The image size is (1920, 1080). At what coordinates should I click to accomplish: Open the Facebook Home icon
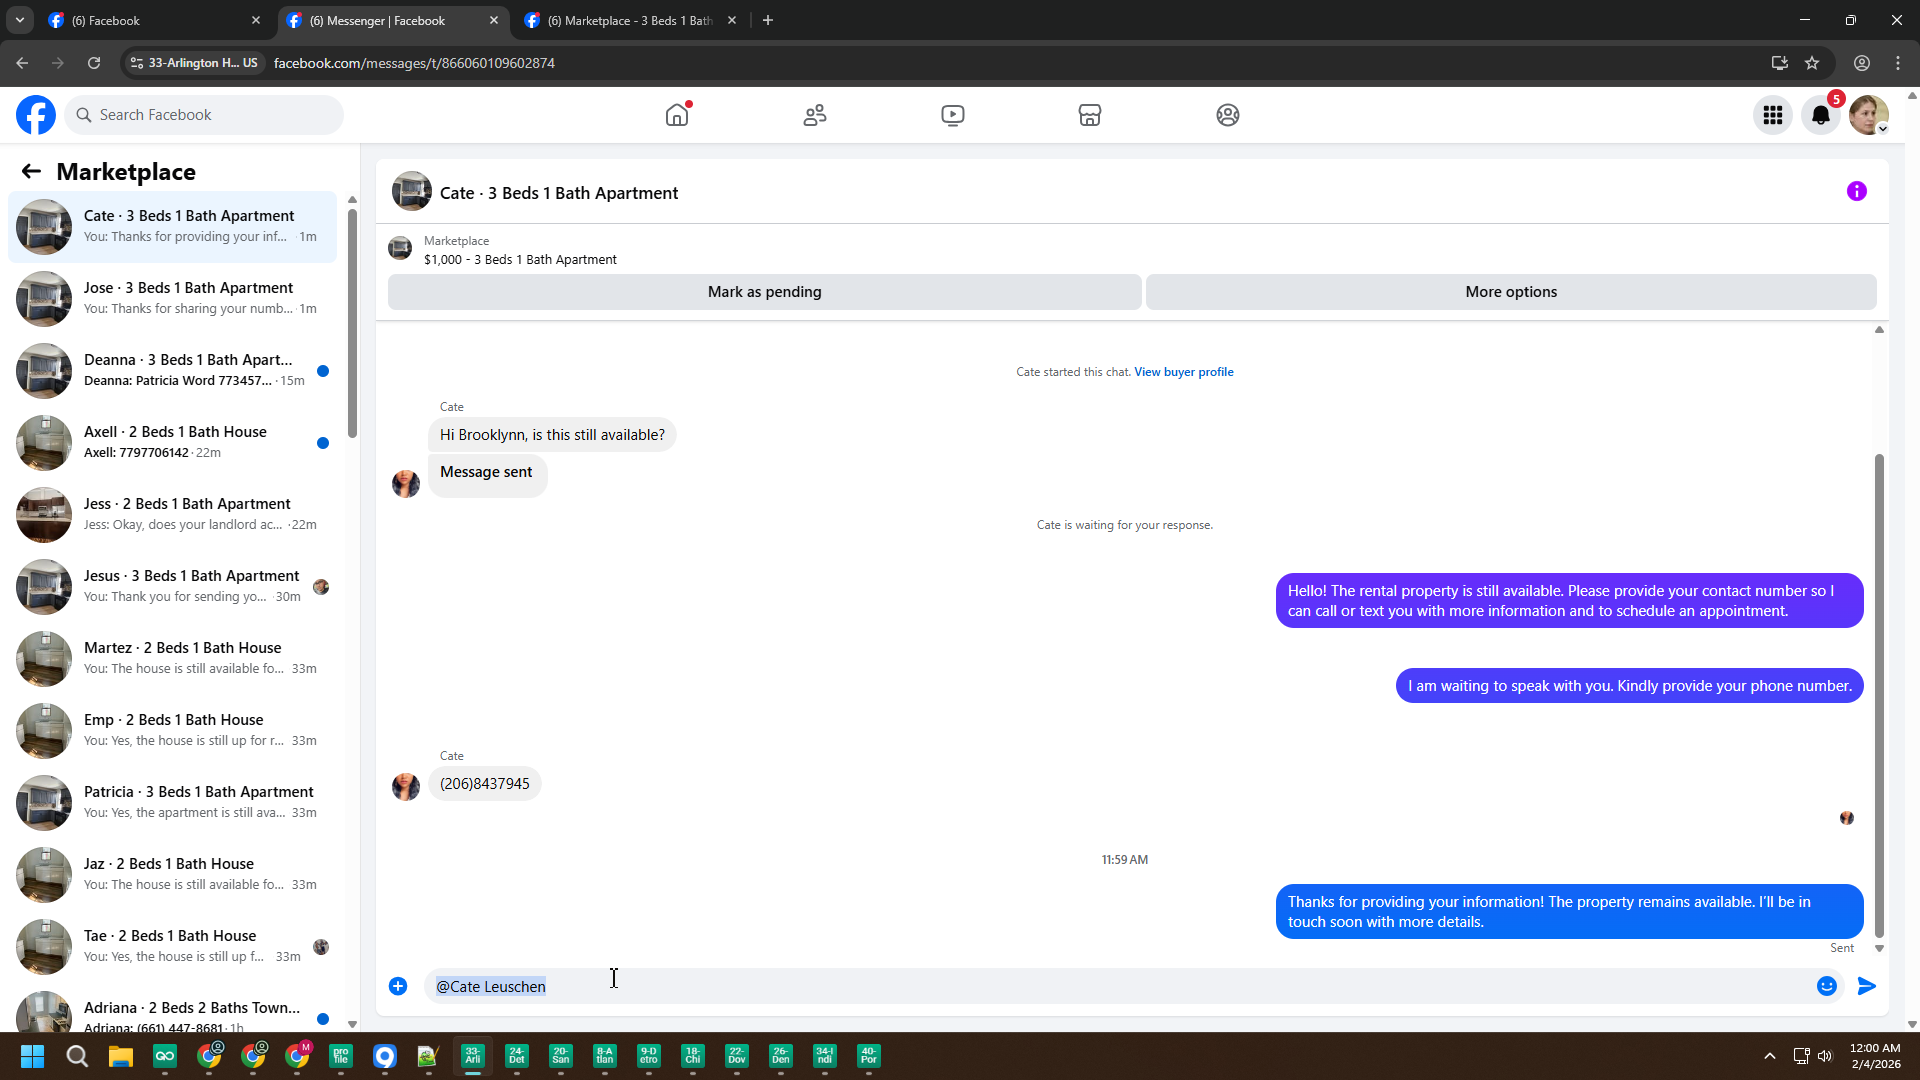677,115
